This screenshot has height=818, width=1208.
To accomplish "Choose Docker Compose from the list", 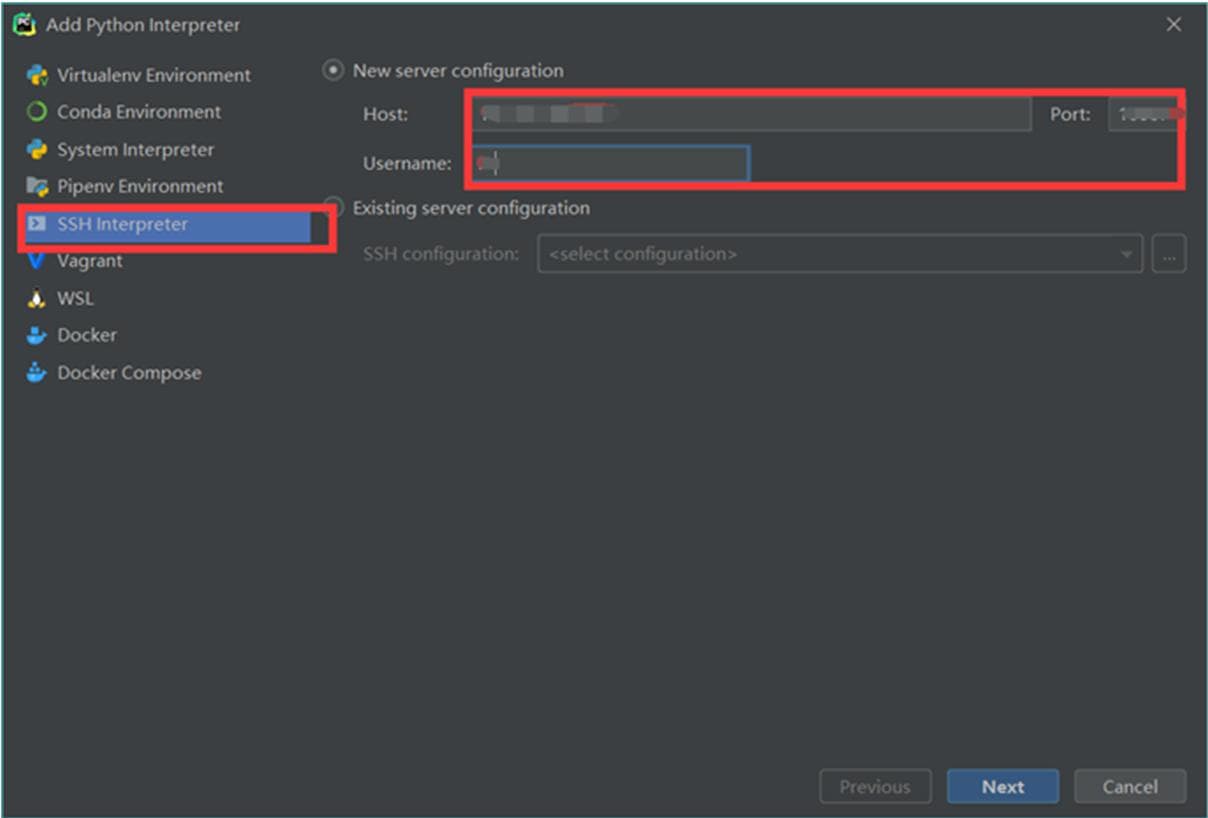I will 129,373.
